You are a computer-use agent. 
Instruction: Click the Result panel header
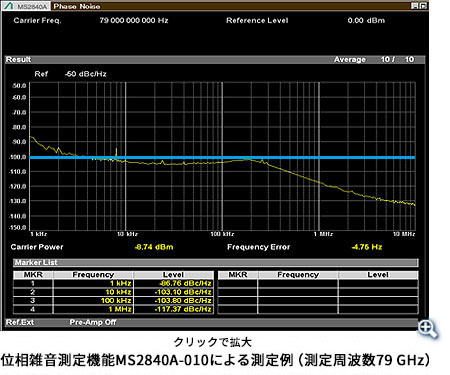[x=215, y=60]
